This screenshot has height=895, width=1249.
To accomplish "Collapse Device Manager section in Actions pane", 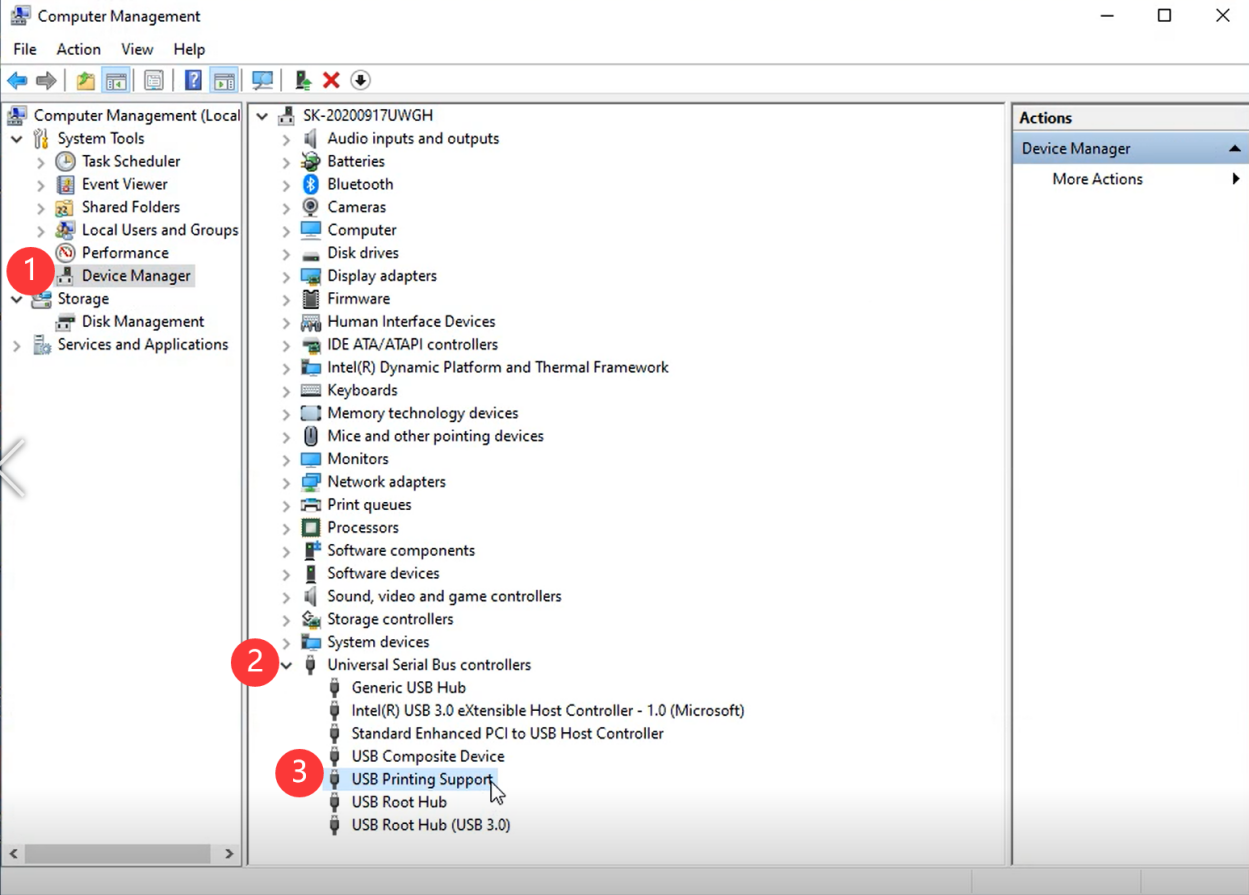I will (1234, 149).
